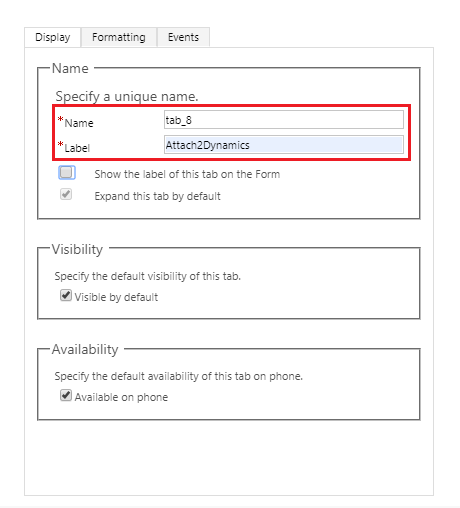This screenshot has height=508, width=460.
Task: Click the Visible by default label text
Action: point(116,297)
